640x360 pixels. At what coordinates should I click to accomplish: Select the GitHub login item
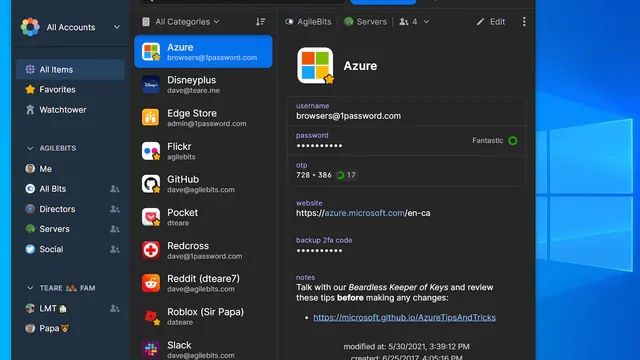tap(203, 184)
